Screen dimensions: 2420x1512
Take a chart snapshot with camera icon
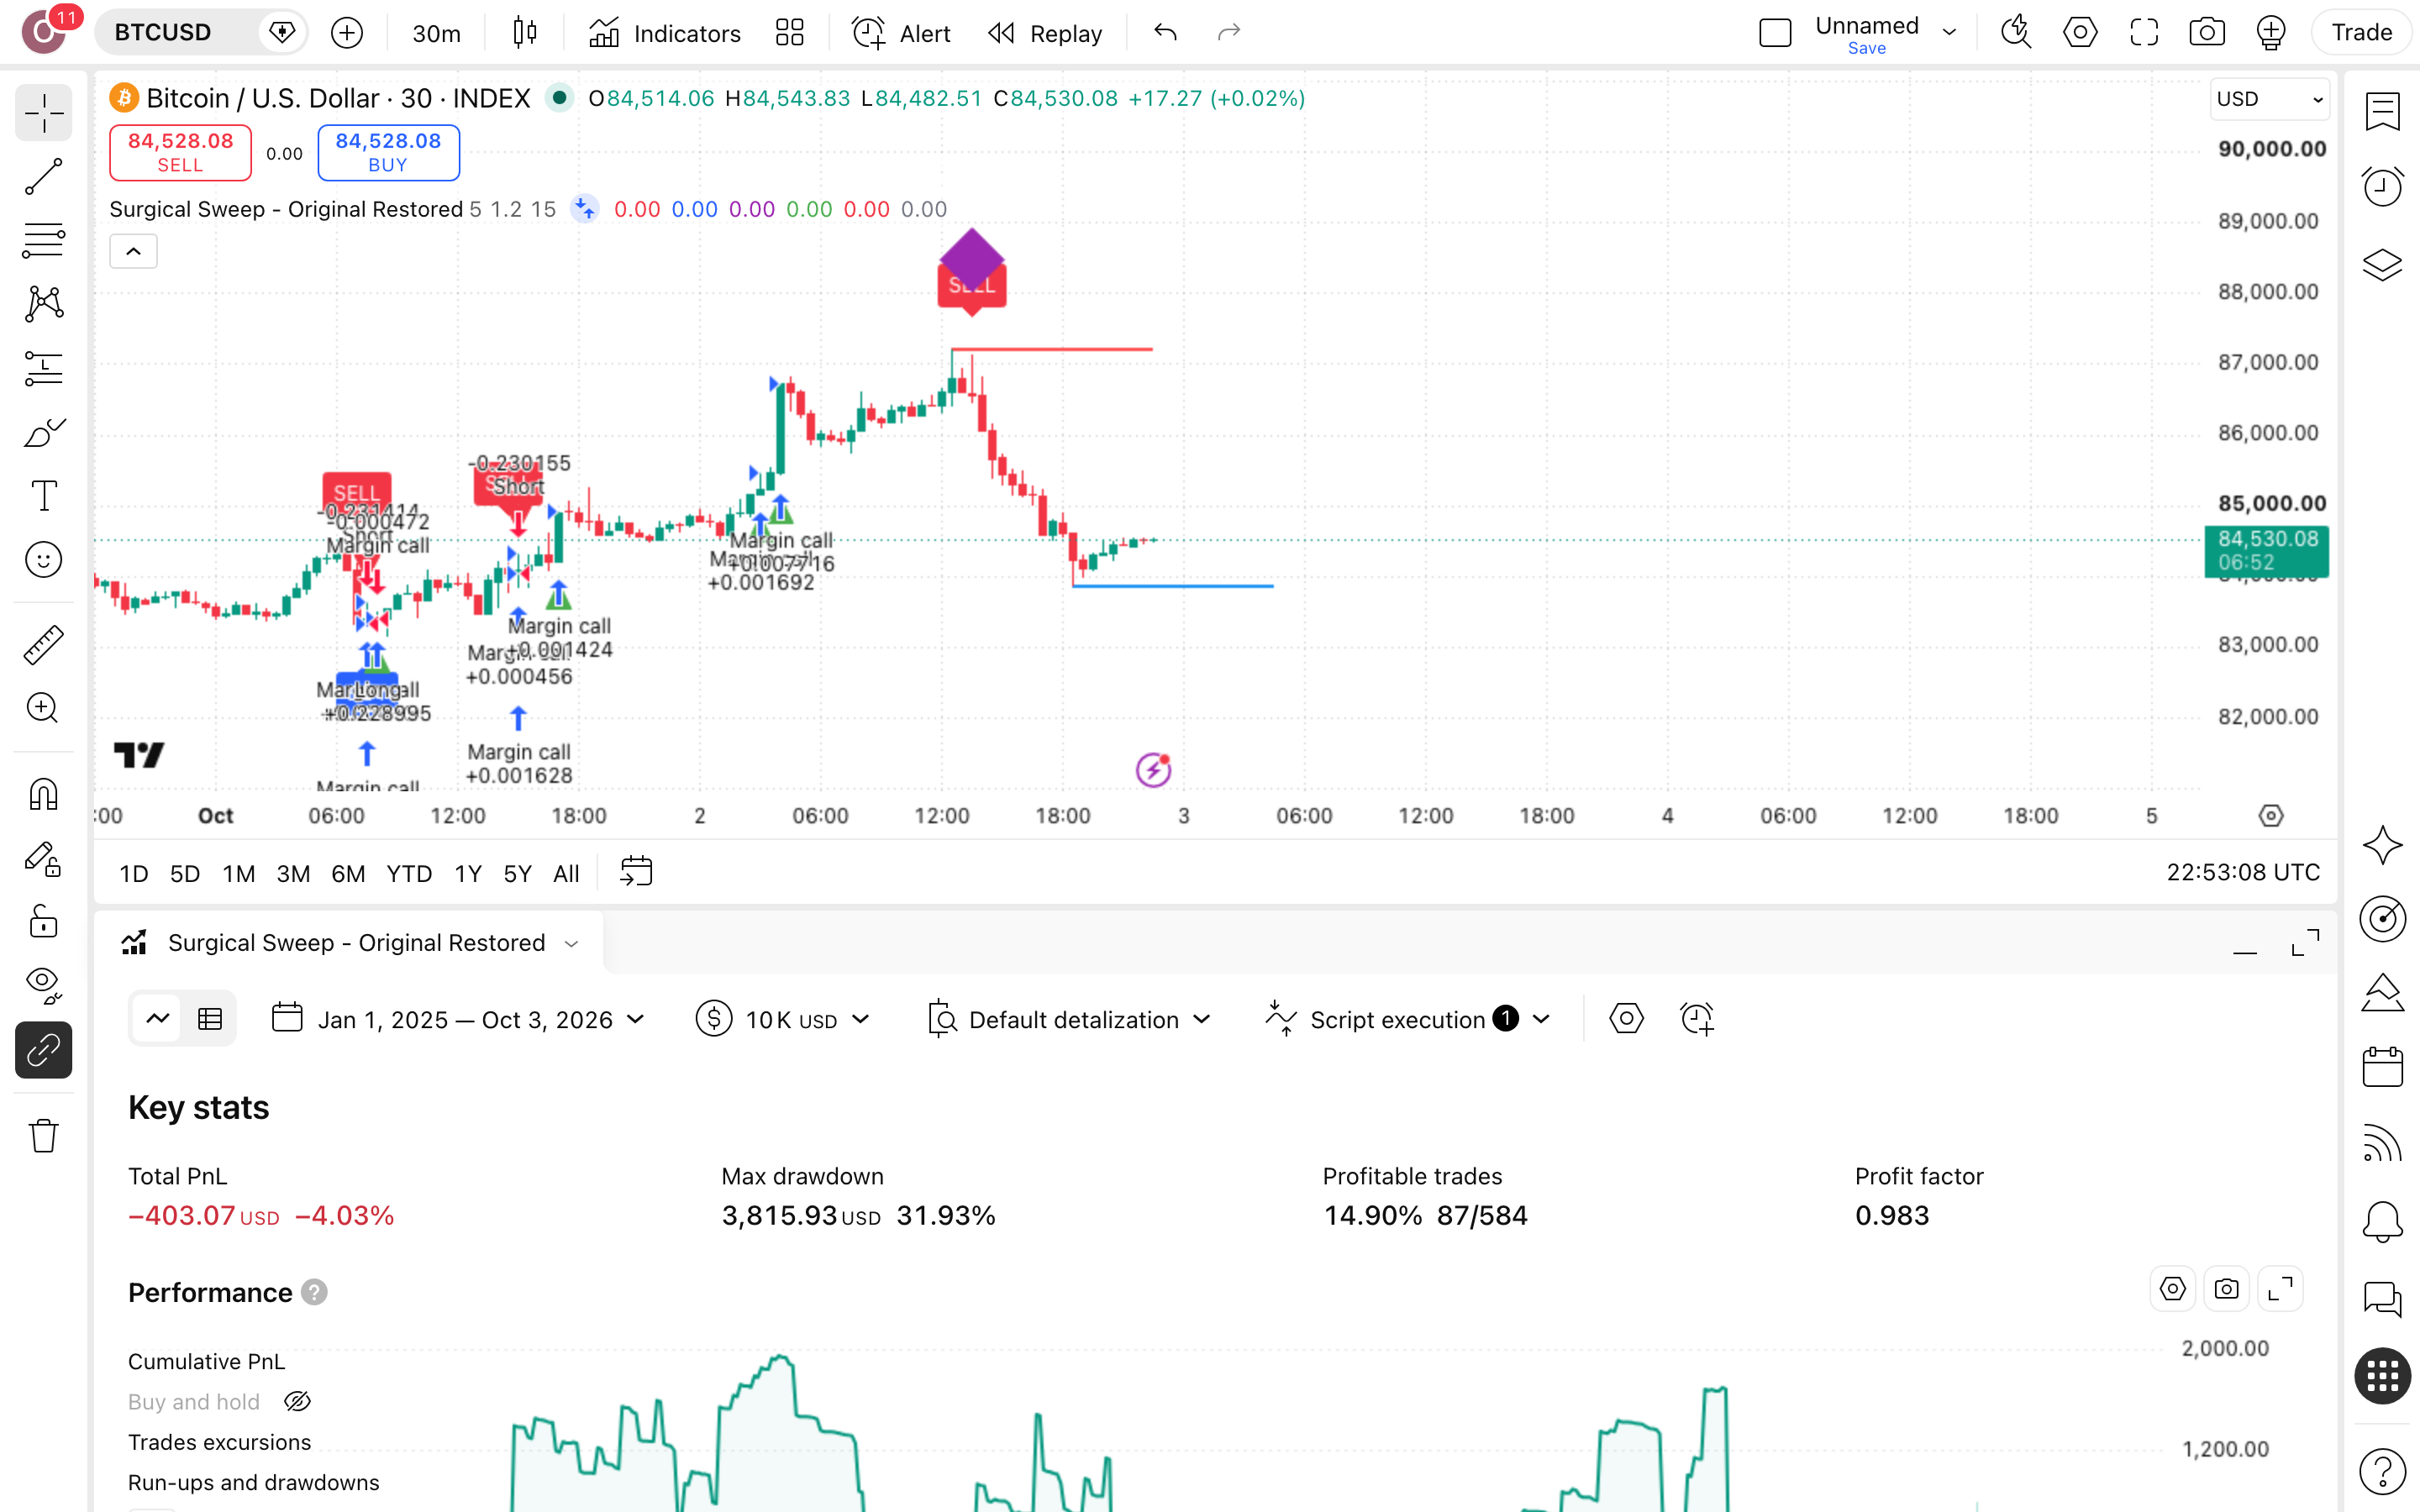point(2207,33)
